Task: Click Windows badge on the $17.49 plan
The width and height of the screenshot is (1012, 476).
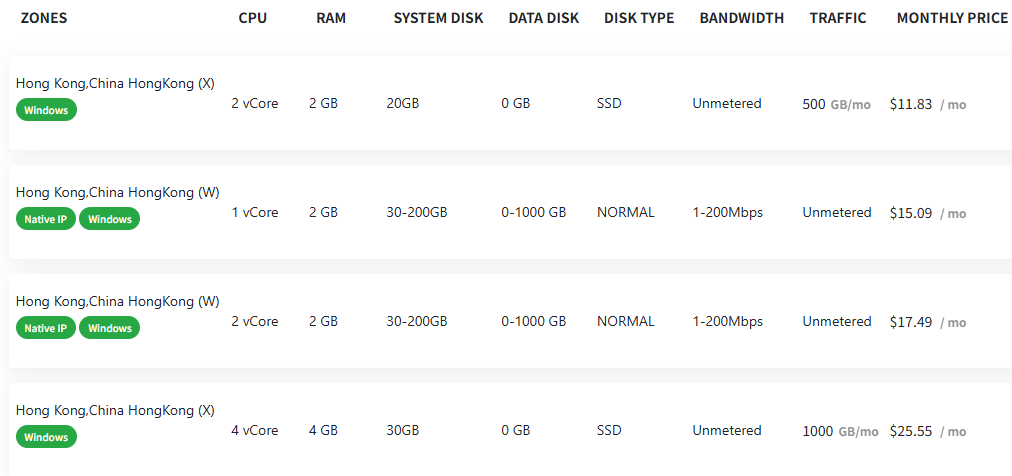Action: pos(110,328)
